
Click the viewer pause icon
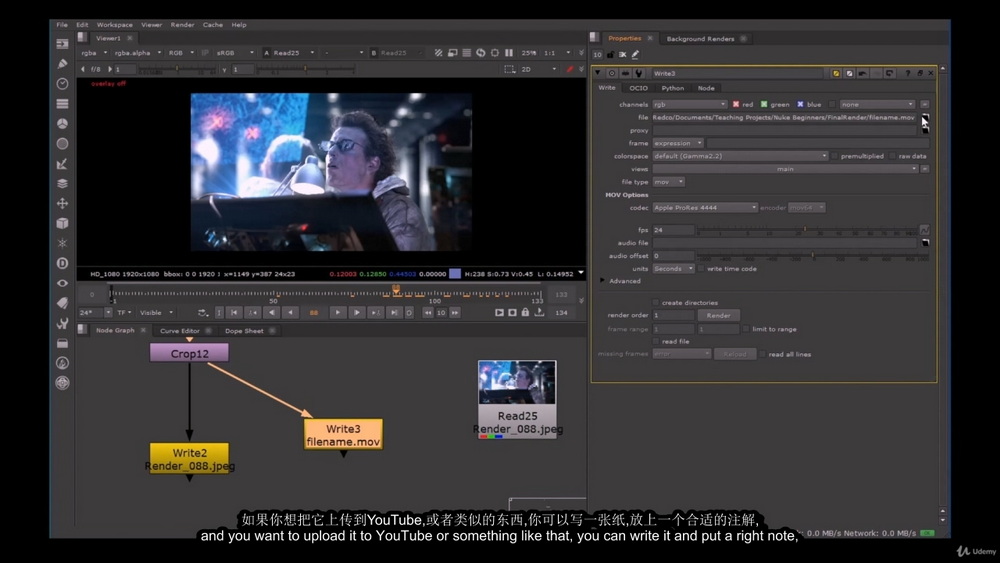[x=509, y=53]
